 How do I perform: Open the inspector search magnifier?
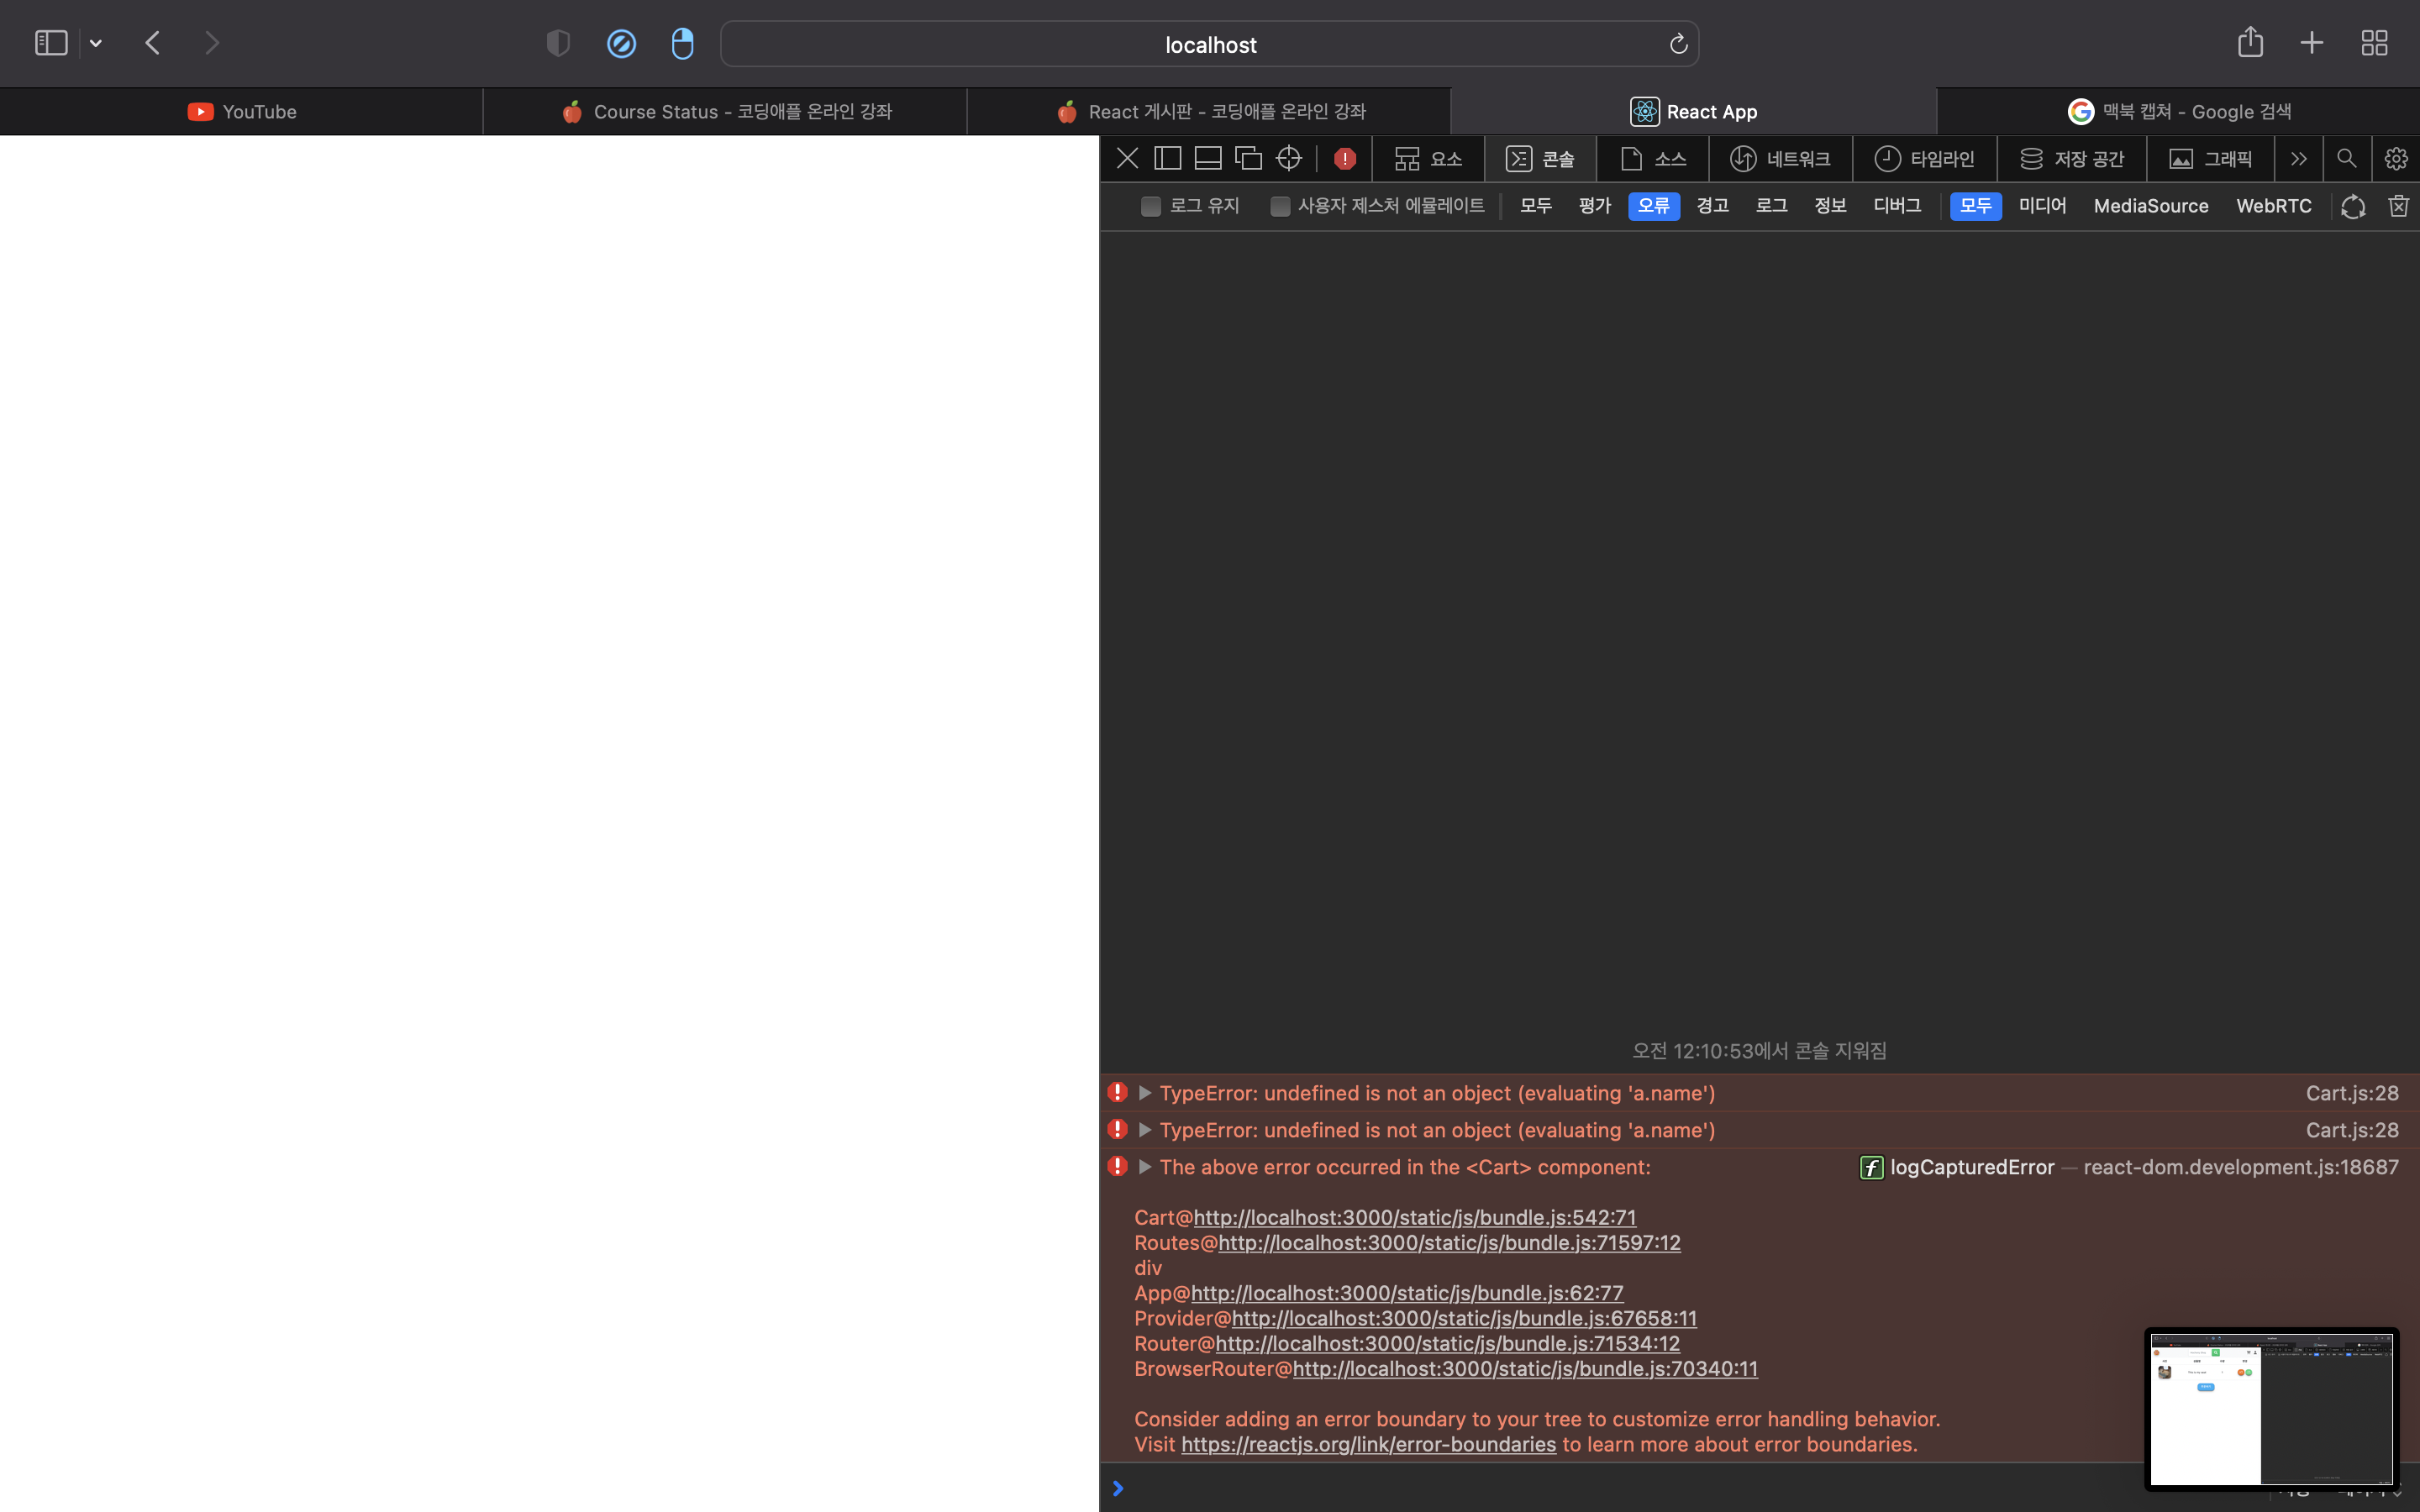[2346, 158]
